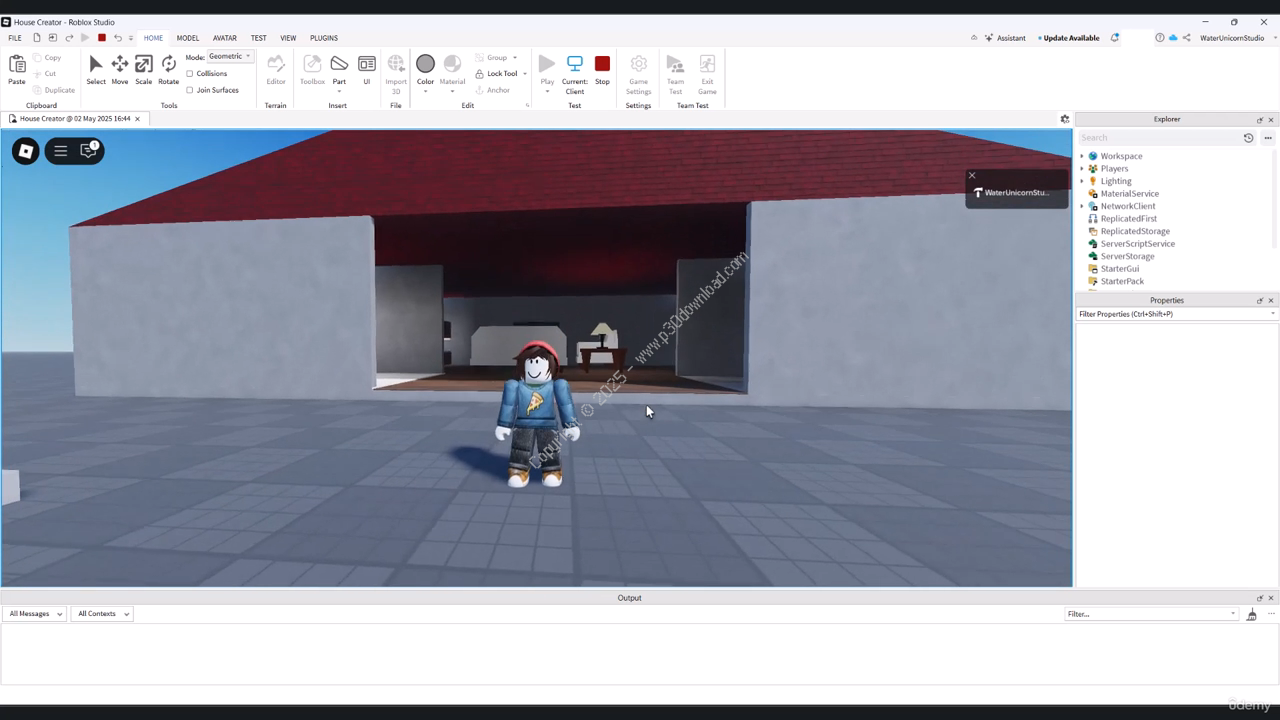Viewport: 1280px width, 720px height.
Task: Click the viewport settings gear icon
Action: [1065, 119]
